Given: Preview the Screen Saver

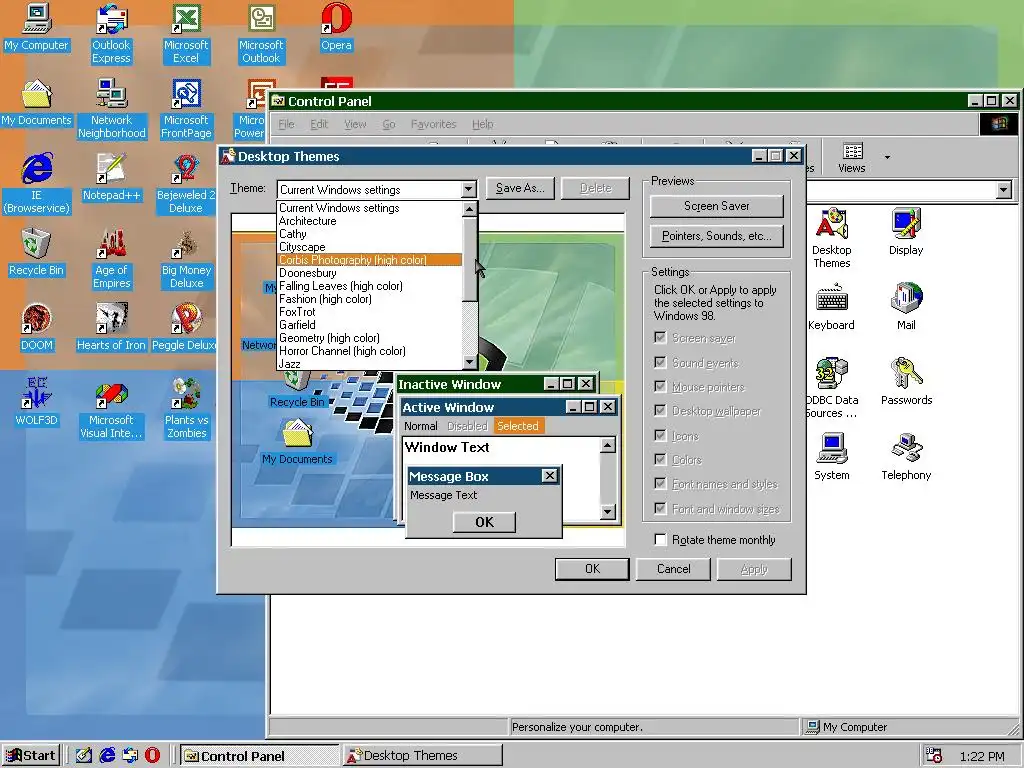Looking at the screenshot, I should (x=716, y=206).
